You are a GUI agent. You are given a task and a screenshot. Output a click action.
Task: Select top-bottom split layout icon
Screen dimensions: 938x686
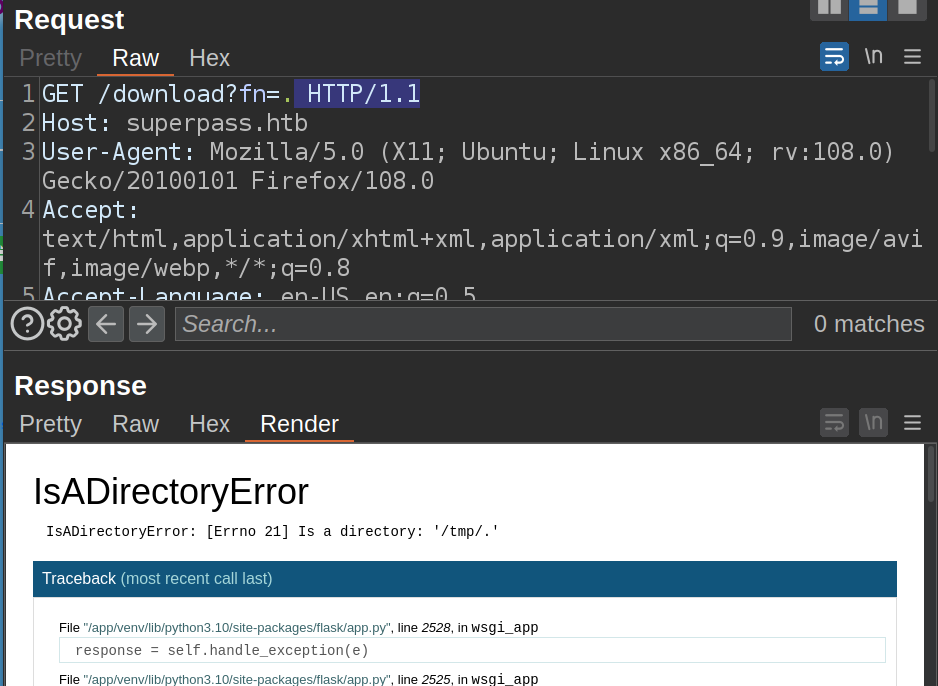(x=868, y=8)
